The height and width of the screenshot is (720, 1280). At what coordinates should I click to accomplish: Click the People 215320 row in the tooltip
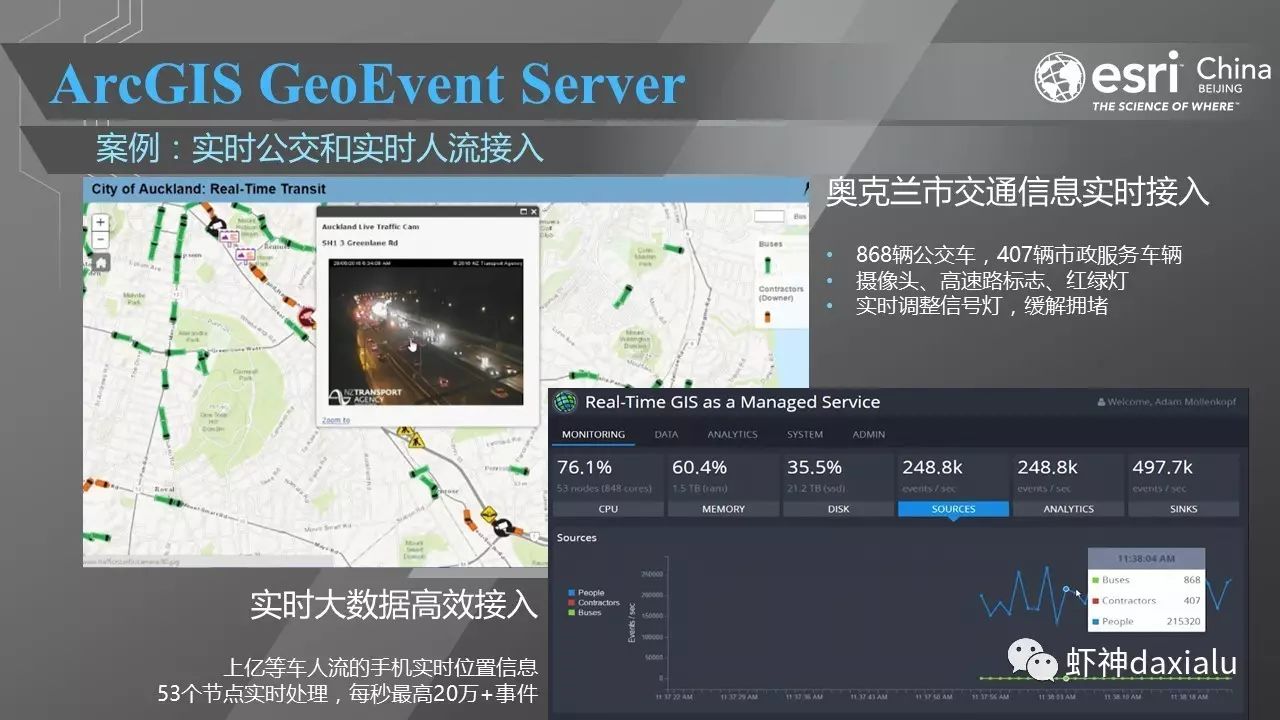point(1146,621)
